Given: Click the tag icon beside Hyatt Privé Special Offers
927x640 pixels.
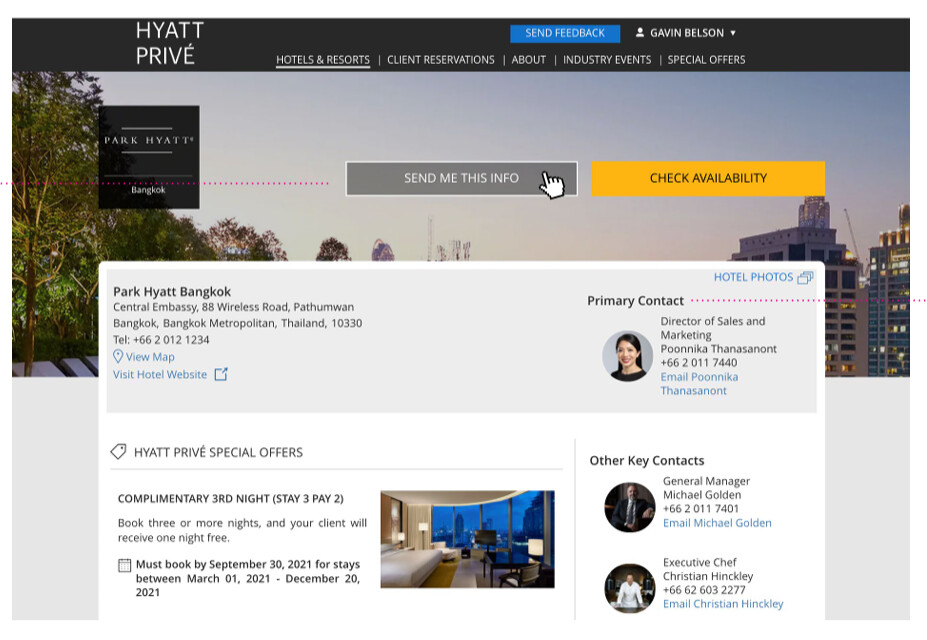Looking at the screenshot, I should 118,452.
